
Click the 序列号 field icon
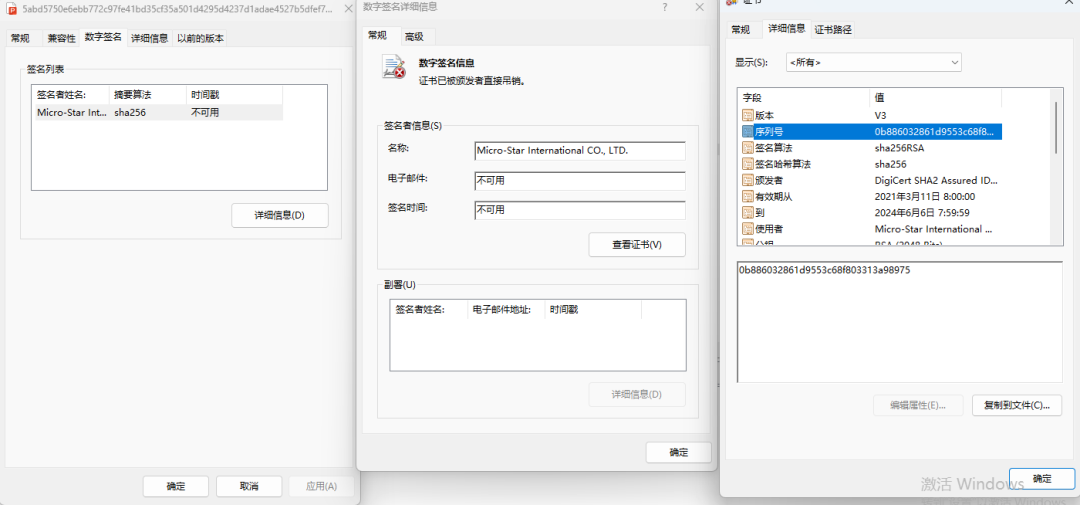748,132
